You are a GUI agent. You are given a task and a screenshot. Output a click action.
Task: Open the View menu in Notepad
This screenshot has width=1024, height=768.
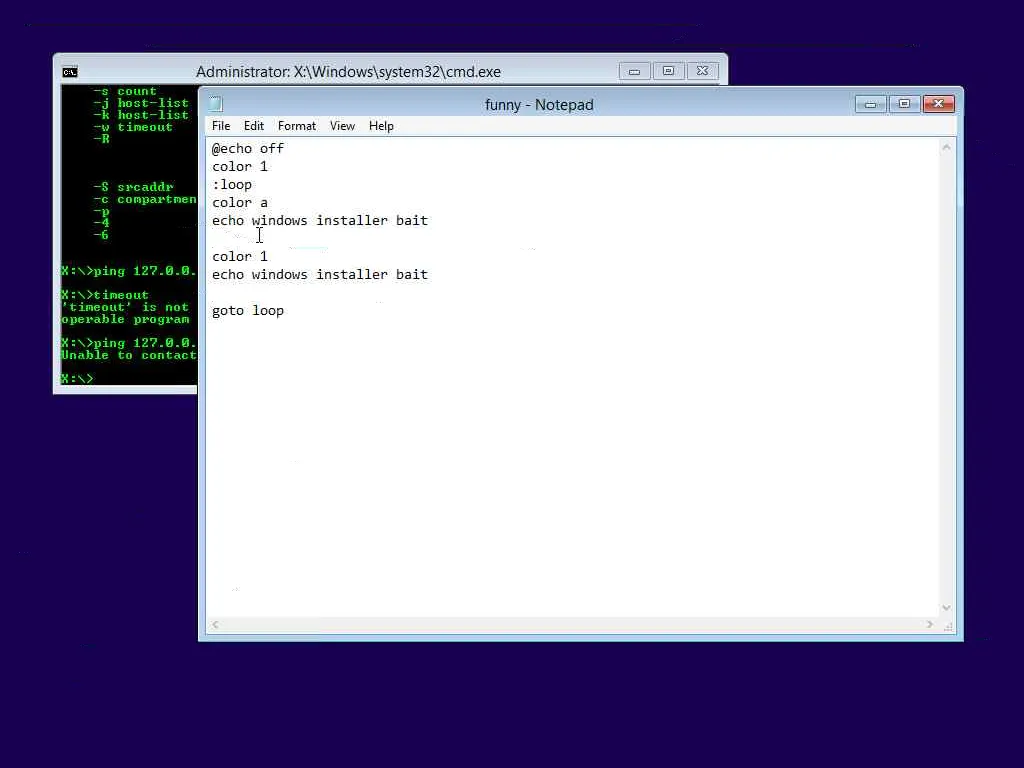tap(342, 126)
